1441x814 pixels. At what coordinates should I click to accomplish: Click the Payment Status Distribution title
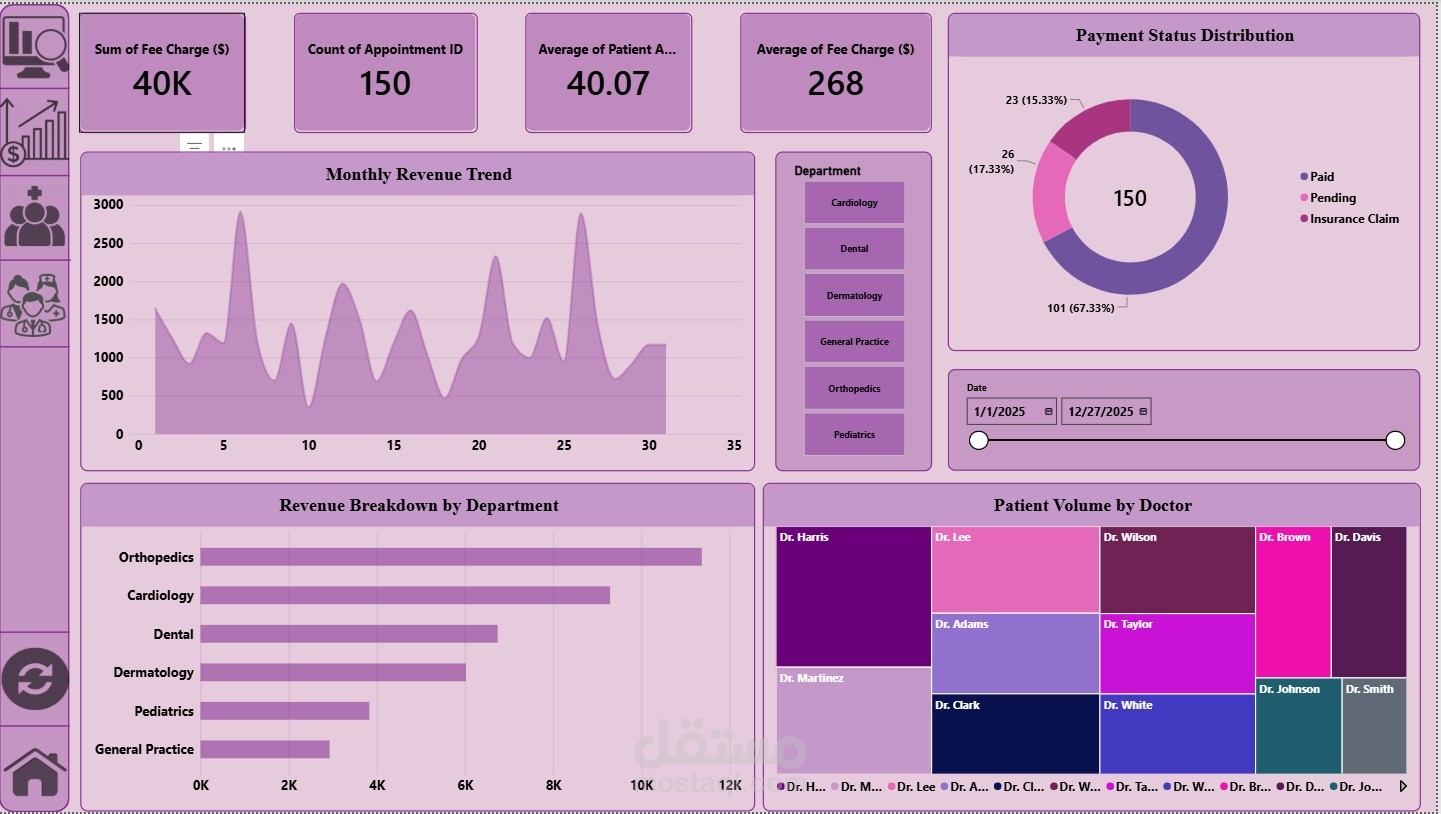pyautogui.click(x=1184, y=35)
